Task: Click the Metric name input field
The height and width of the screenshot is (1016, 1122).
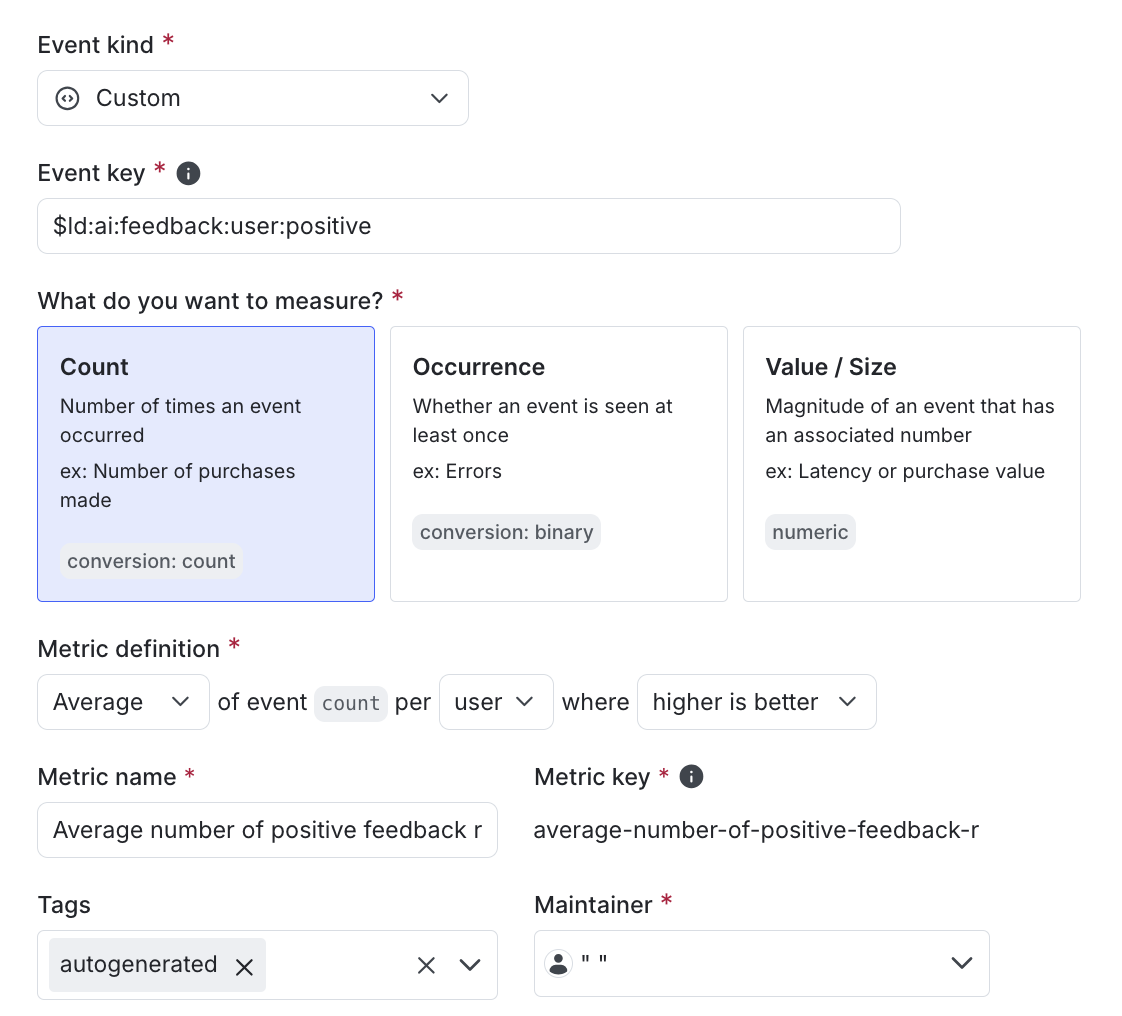Action: [x=267, y=830]
